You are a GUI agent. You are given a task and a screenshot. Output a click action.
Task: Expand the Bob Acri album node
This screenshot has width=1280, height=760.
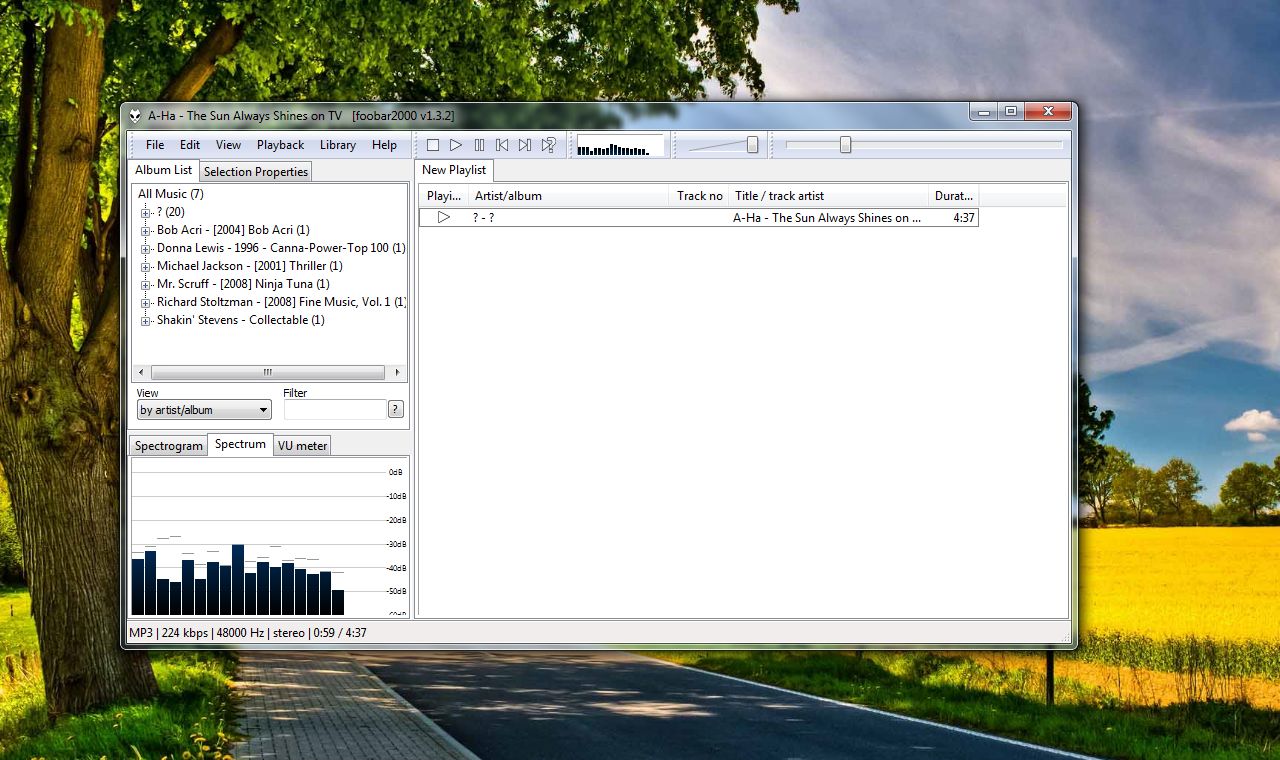[x=146, y=230]
